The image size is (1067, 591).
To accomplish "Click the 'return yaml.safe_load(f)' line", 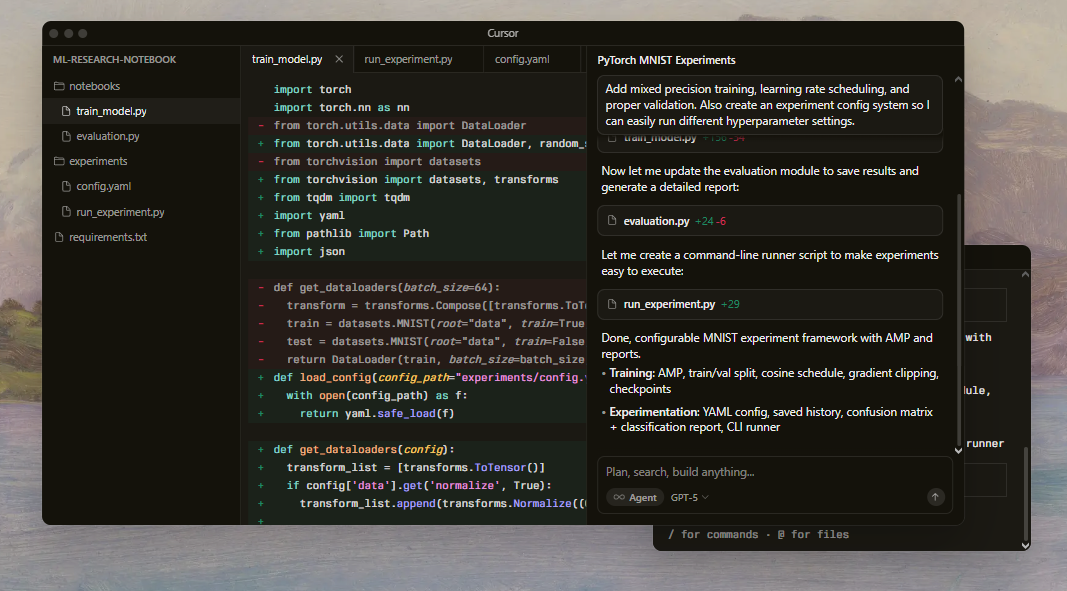I will (x=377, y=413).
